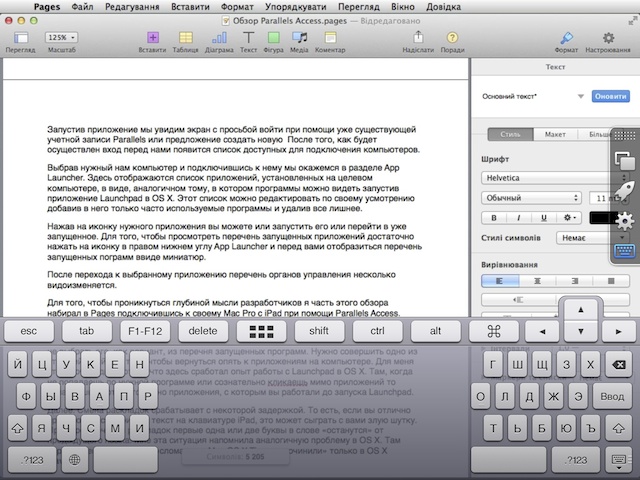Add a chart via Діаграма icon
Image resolution: width=640 pixels, height=480 pixels.
point(219,38)
